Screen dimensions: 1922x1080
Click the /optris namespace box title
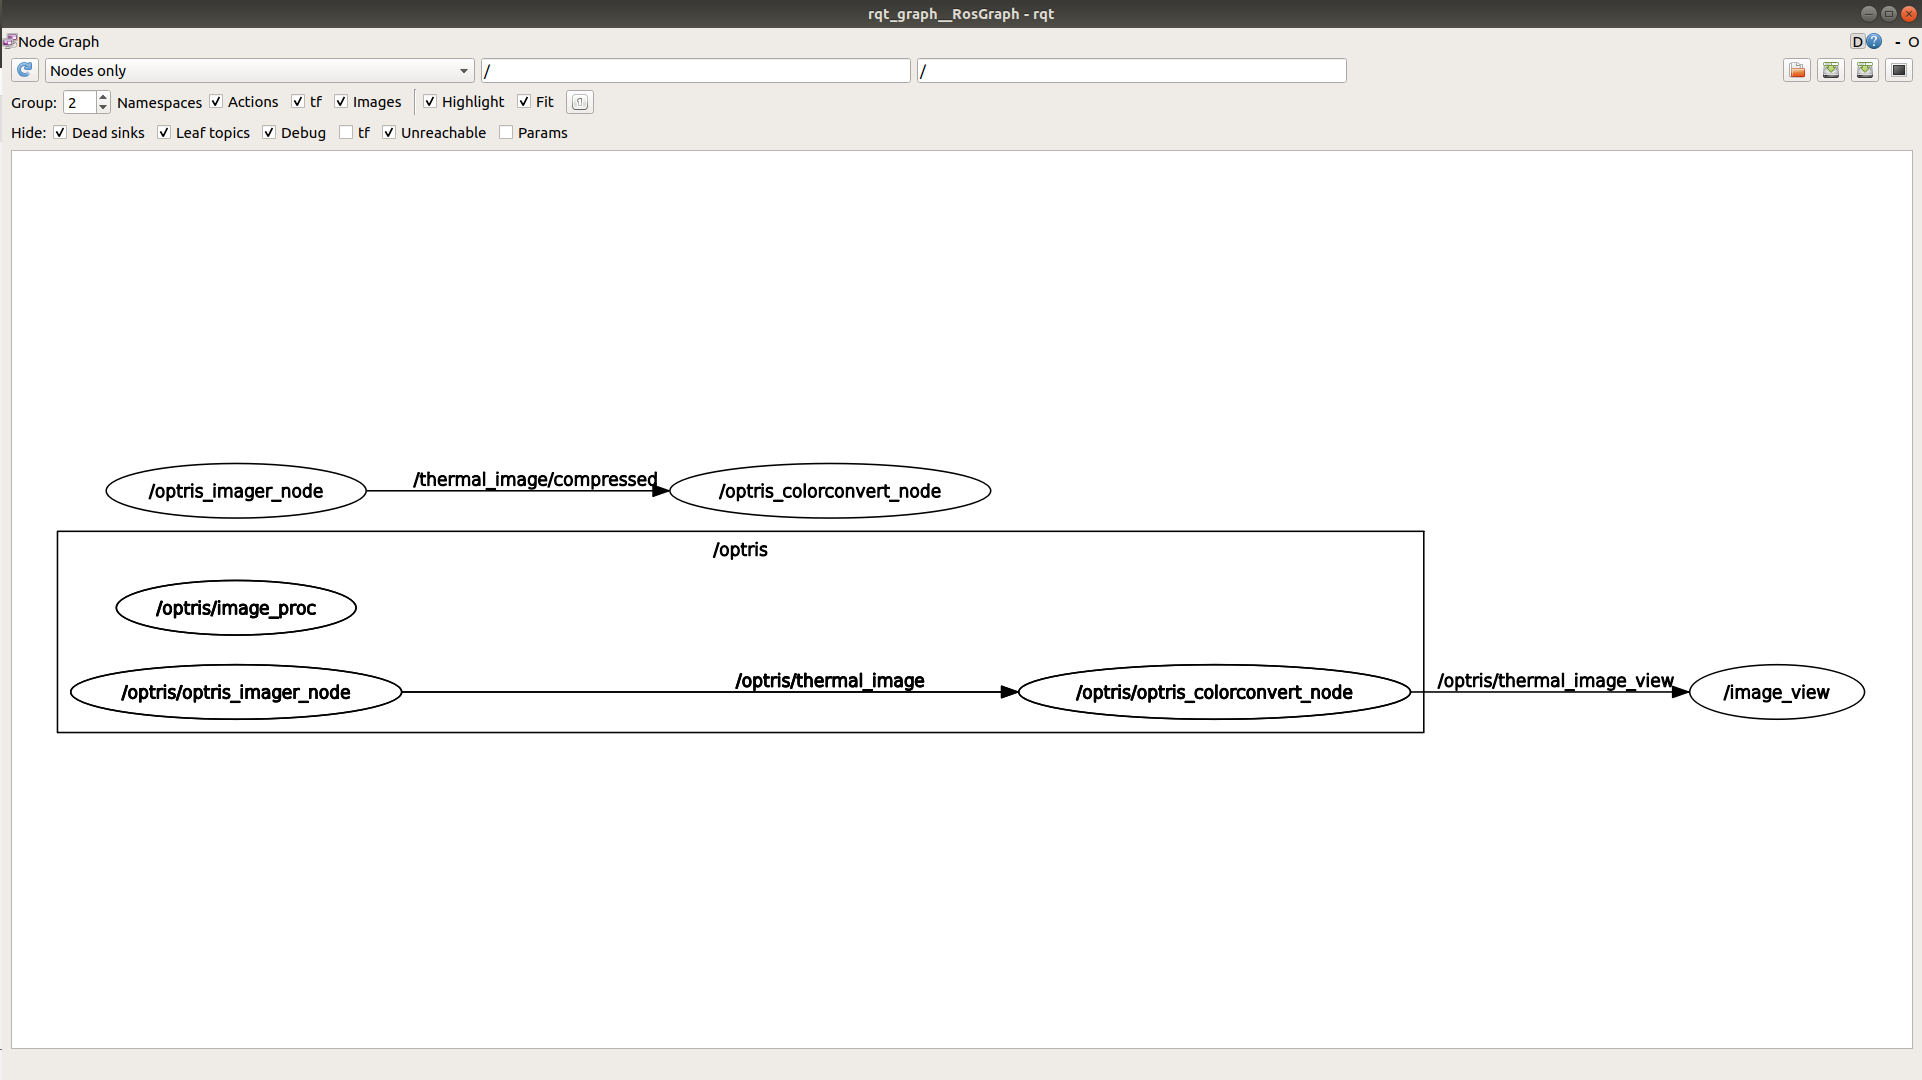tap(740, 549)
